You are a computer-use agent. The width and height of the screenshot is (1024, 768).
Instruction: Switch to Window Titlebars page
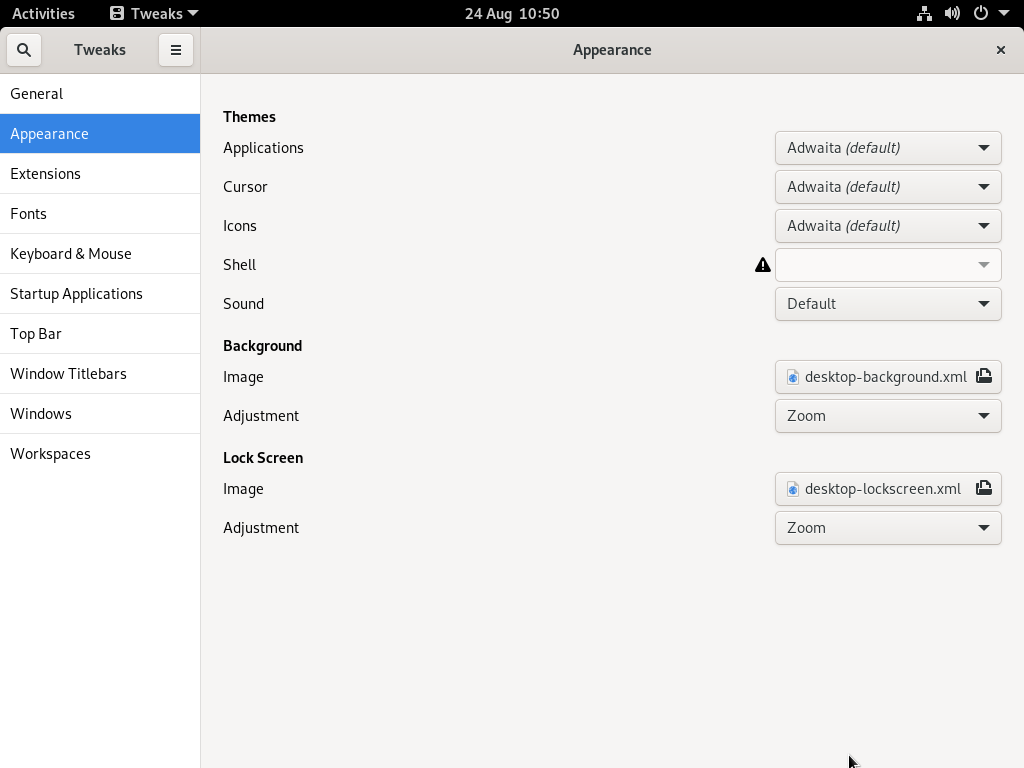[100, 374]
